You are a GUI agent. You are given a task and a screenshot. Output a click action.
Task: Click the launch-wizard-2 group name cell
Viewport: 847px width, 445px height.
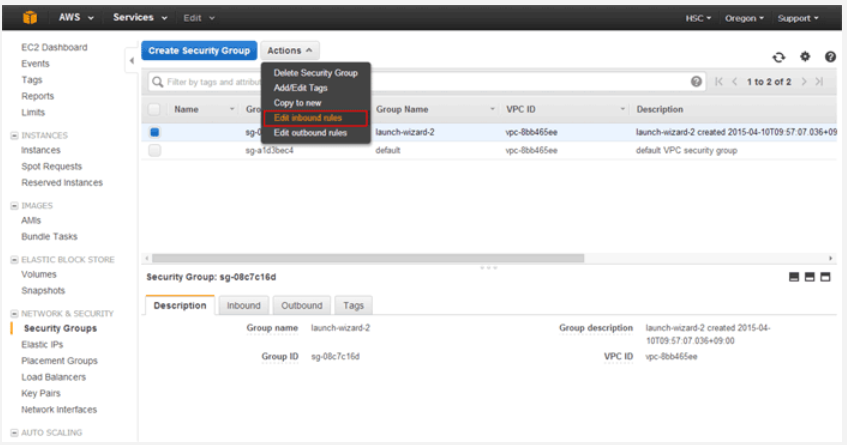click(405, 132)
